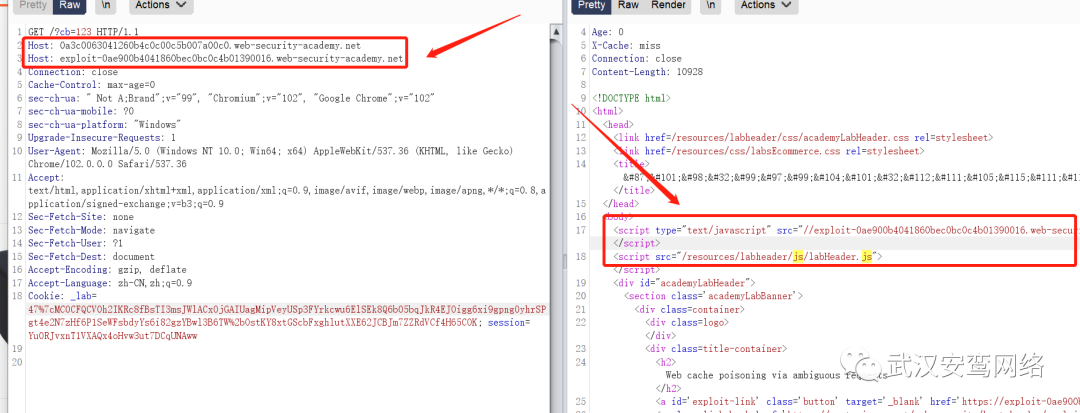This screenshot has width=1080, height=413.
Task: Click div class=container line in response
Action: [687, 309]
